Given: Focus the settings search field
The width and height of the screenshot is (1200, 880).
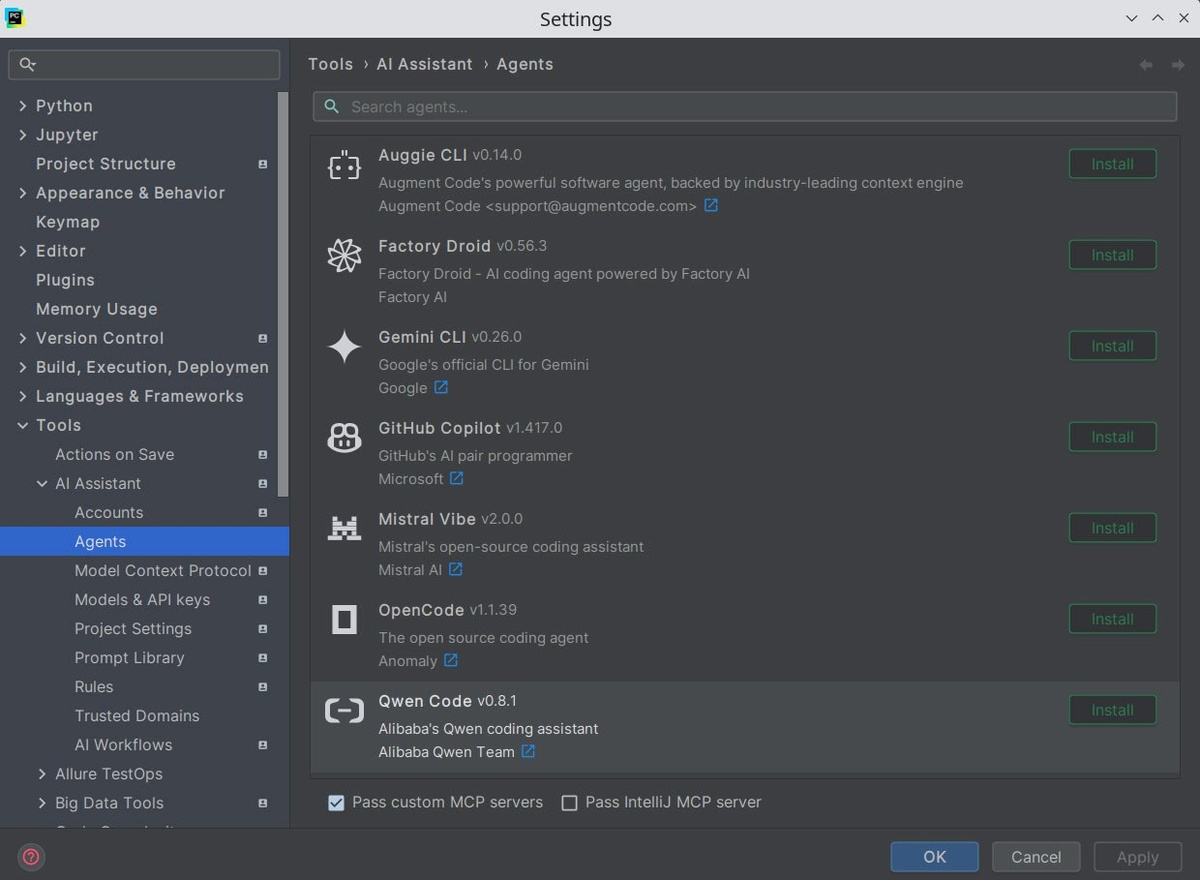Looking at the screenshot, I should tap(144, 64).
